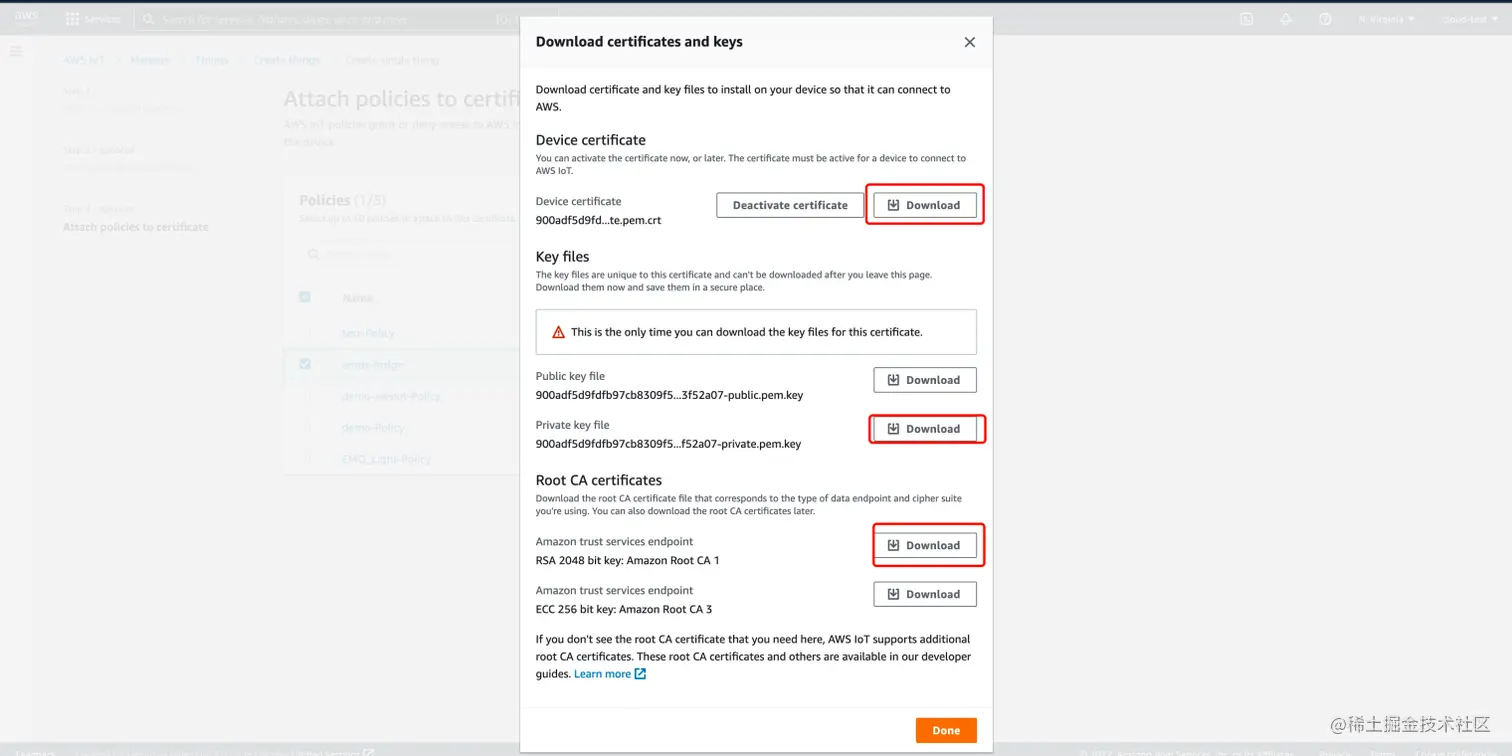Click the Root CA certificates section heading
1512x756 pixels.
[599, 480]
